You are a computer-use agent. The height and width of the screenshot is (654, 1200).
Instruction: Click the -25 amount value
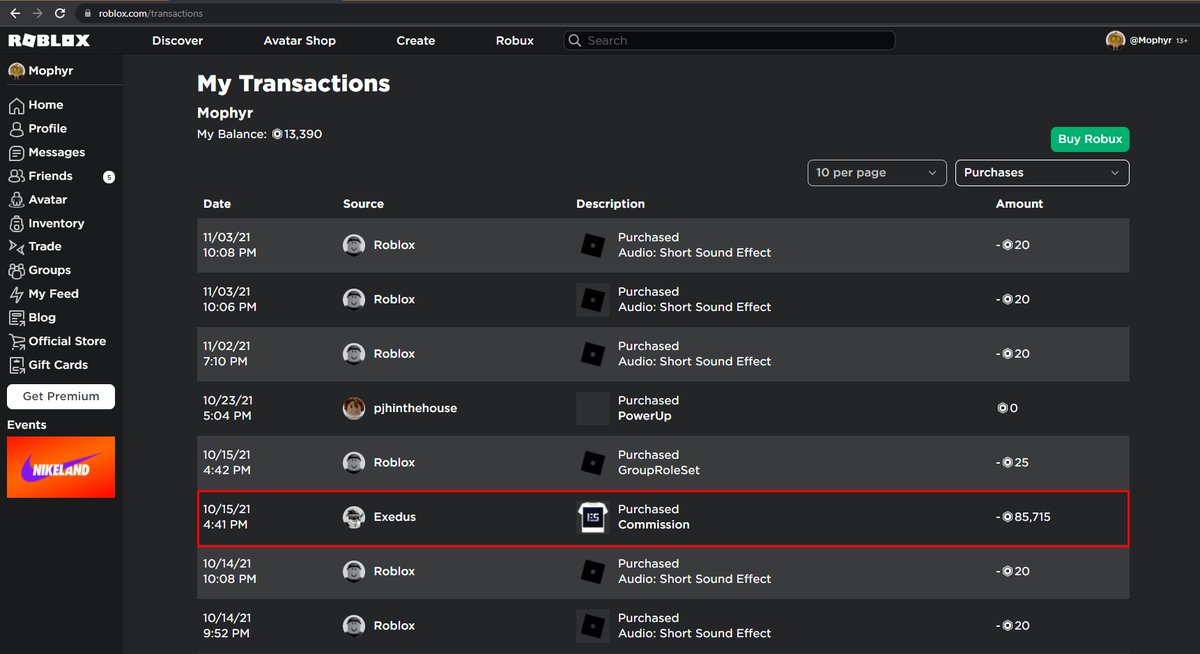1012,463
